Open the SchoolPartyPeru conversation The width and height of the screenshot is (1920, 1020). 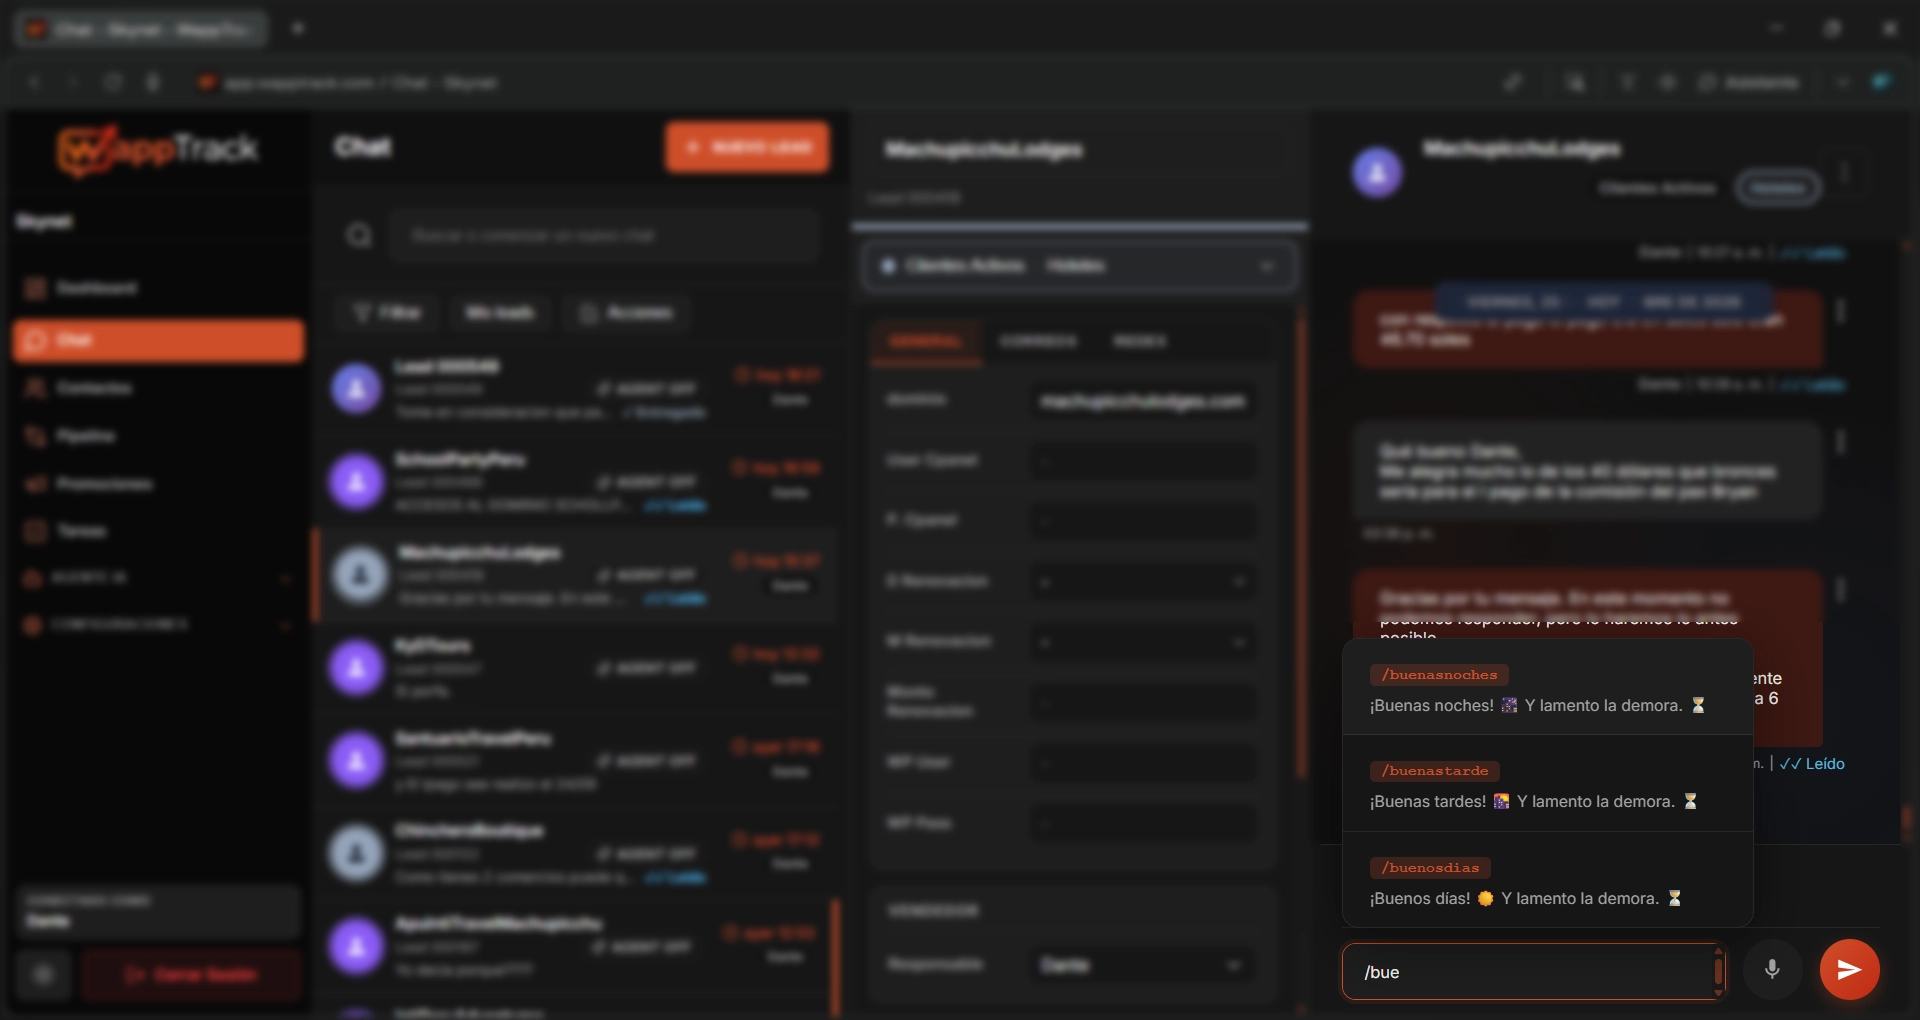[x=576, y=482]
